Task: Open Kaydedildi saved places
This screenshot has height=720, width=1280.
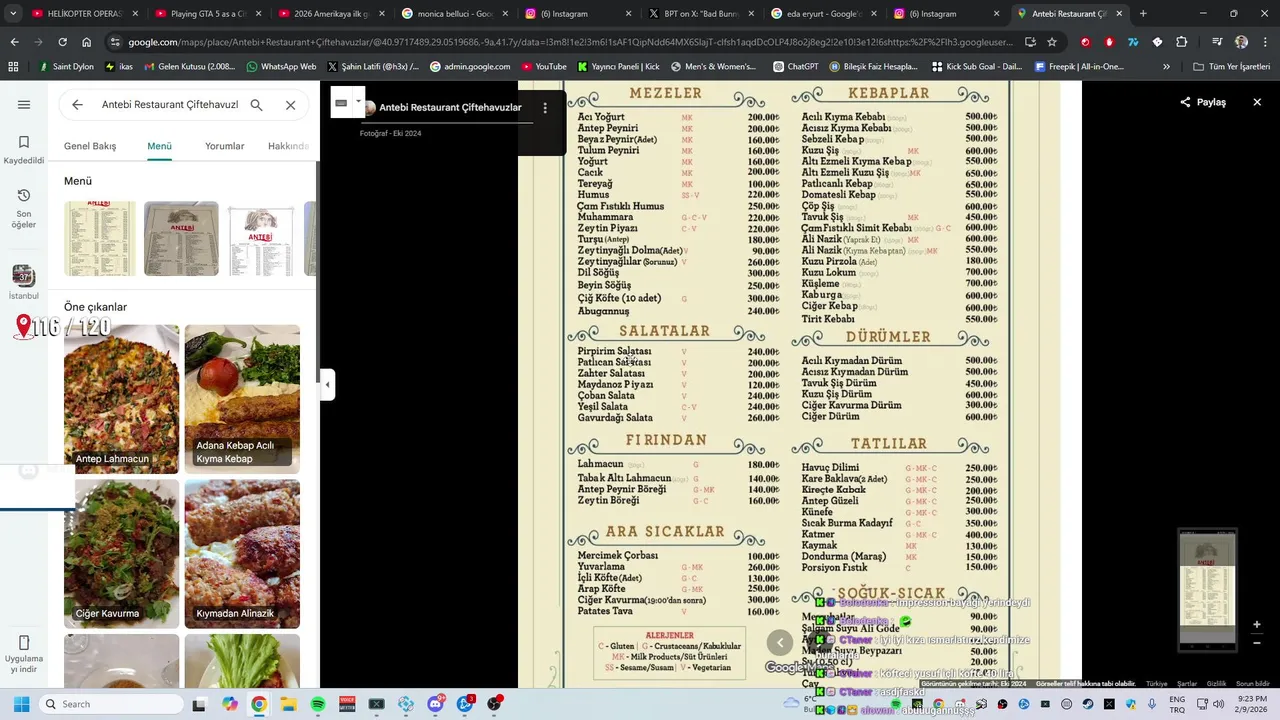Action: pyautogui.click(x=24, y=150)
